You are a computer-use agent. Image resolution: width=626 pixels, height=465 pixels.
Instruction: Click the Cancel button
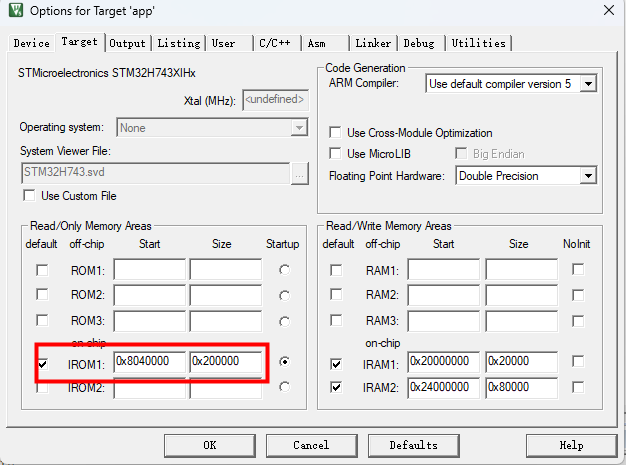pyautogui.click(x=311, y=445)
